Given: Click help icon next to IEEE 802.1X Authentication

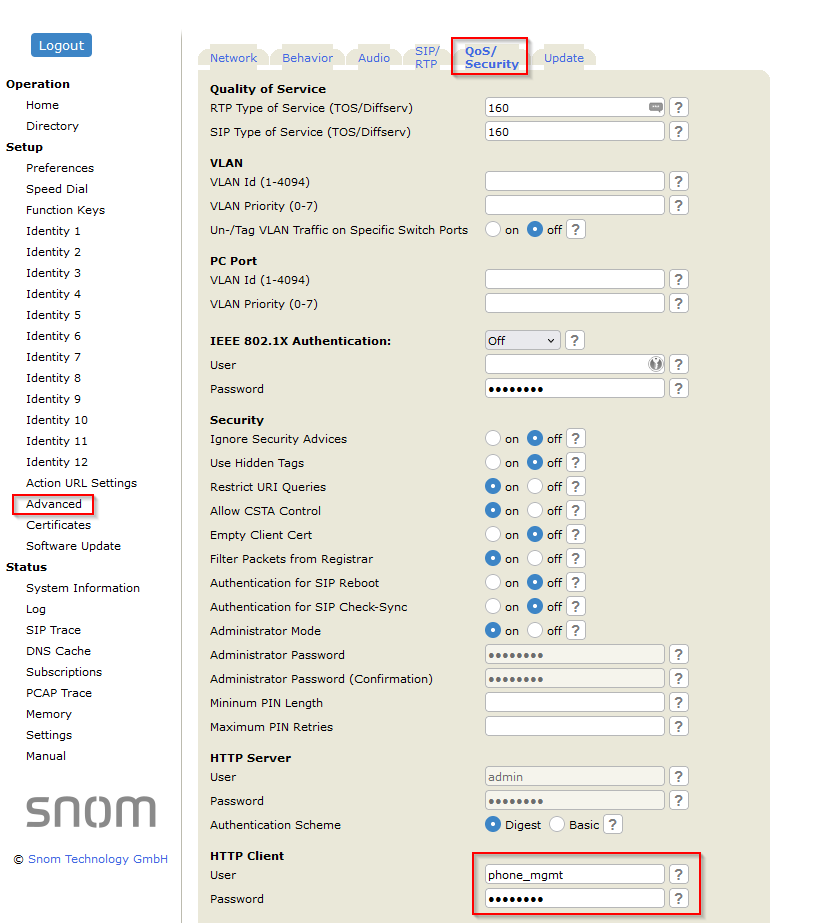Looking at the screenshot, I should 575,341.
